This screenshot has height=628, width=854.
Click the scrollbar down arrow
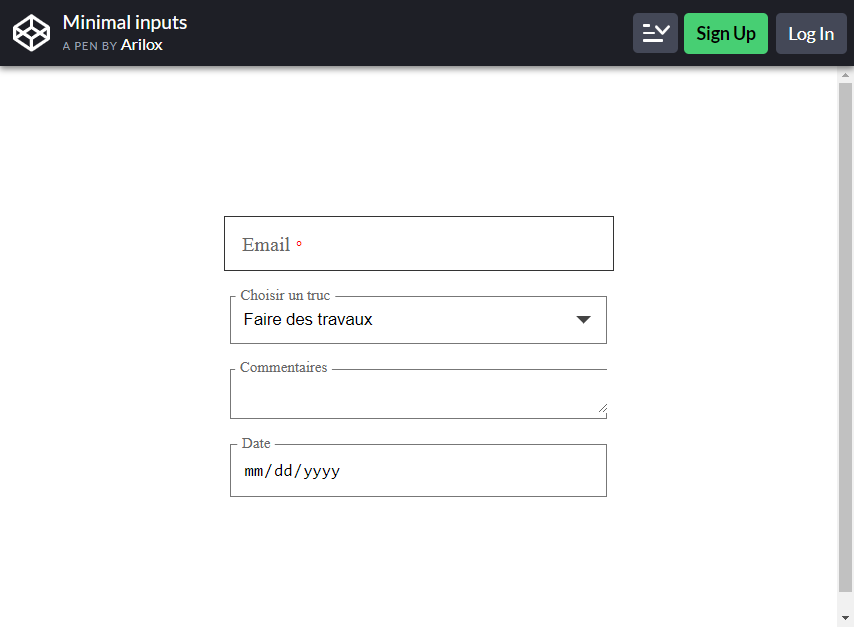[845, 618]
